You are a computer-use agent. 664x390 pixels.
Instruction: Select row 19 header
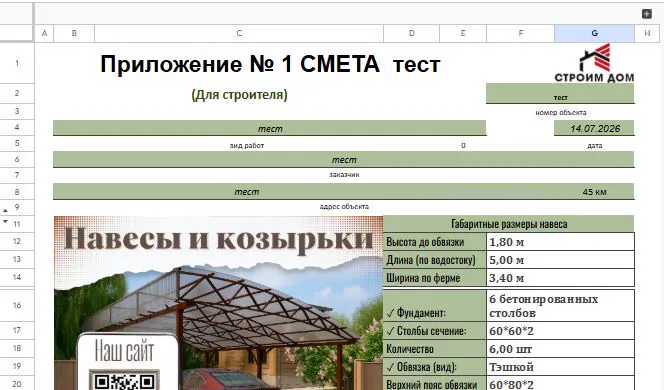pos(17,366)
